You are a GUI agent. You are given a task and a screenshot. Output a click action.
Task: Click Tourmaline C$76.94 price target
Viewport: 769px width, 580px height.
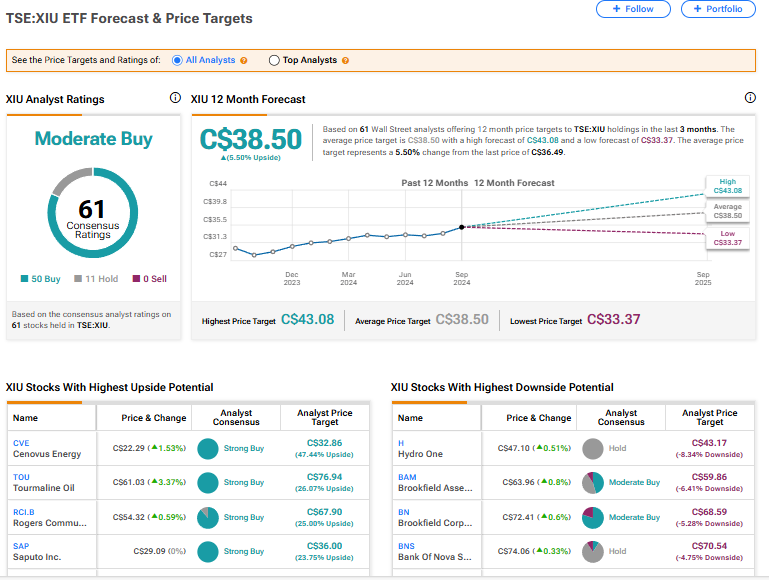tap(324, 477)
